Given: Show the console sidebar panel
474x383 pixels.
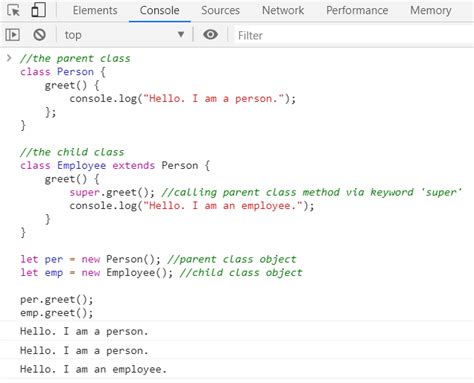Looking at the screenshot, I should point(13,35).
